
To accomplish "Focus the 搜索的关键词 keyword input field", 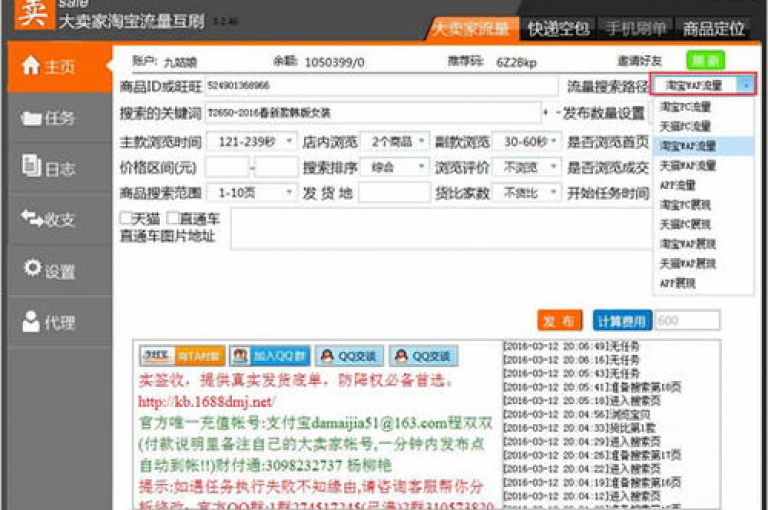I will [373, 113].
